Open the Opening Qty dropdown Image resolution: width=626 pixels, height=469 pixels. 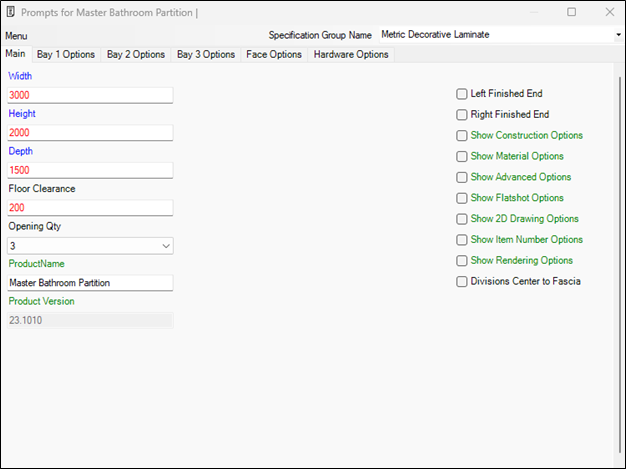(x=165, y=245)
